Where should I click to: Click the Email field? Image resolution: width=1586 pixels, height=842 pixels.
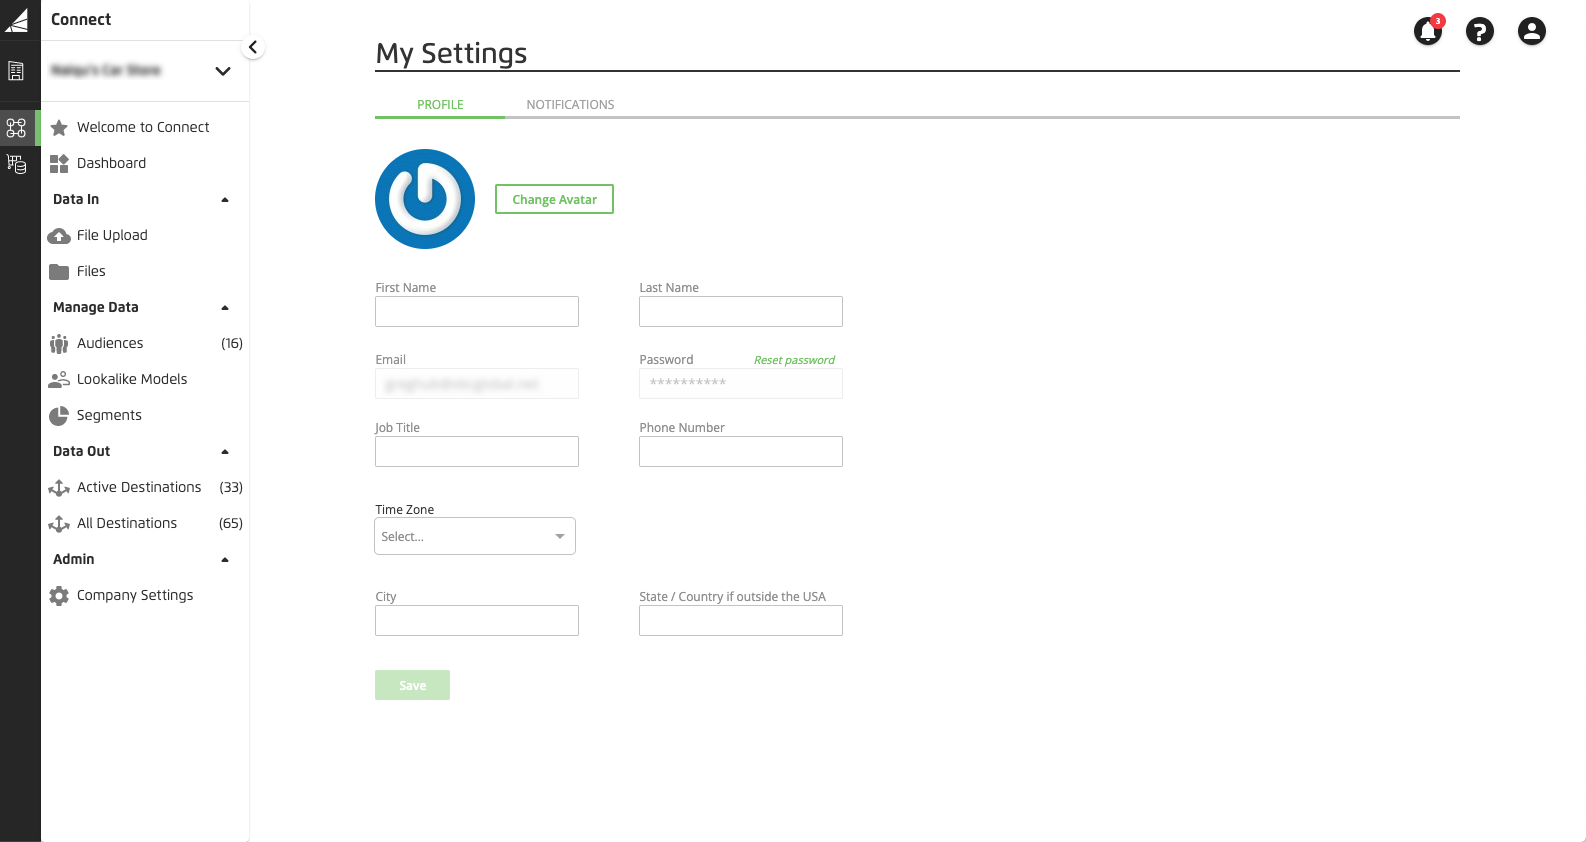tap(477, 383)
